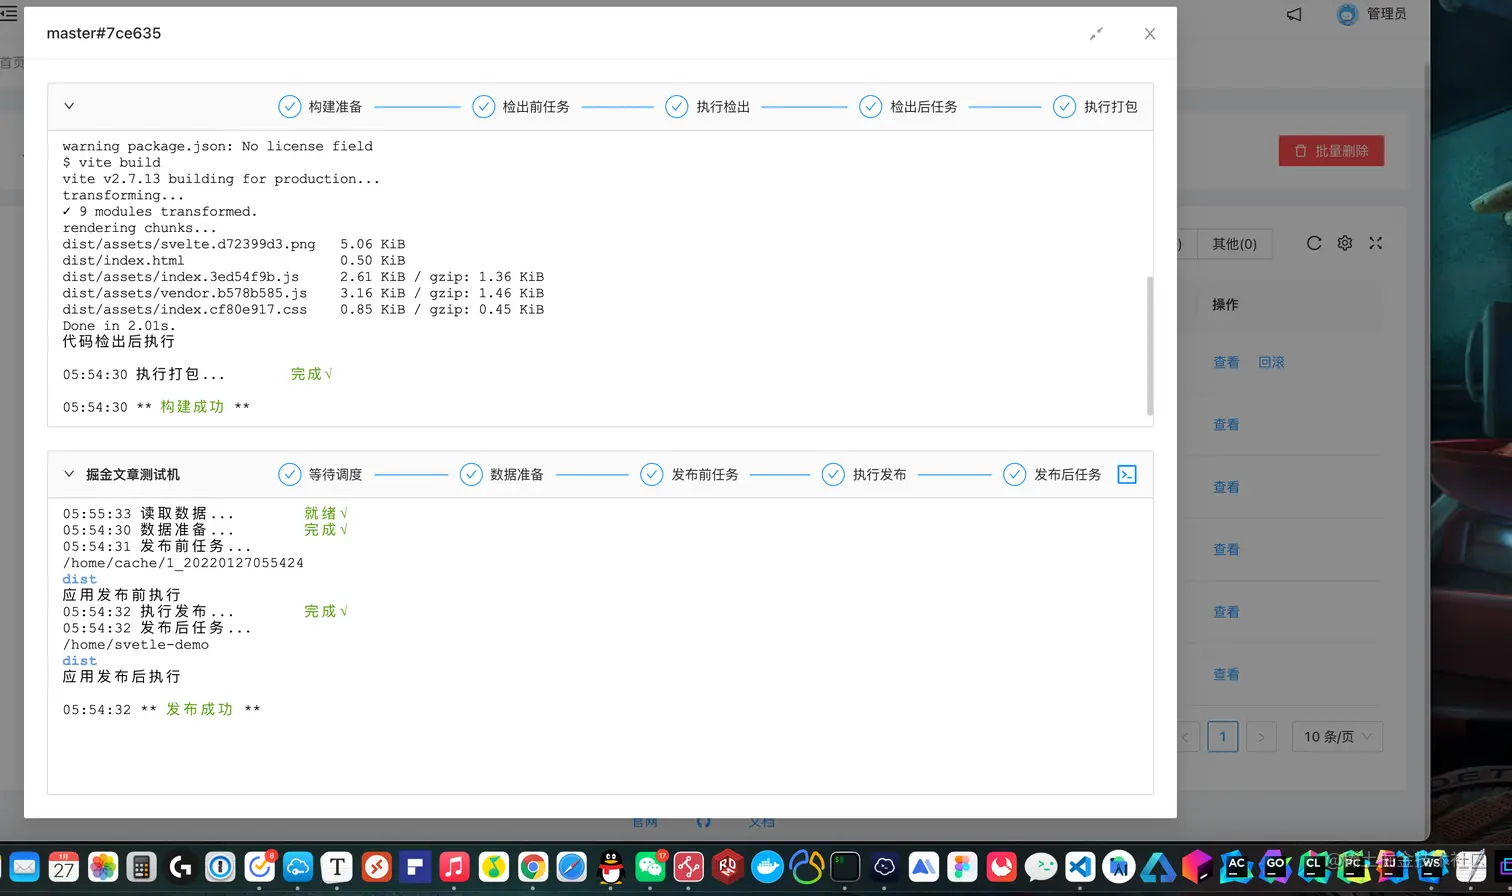
Task: Open Typora from the Dock
Action: coord(337,866)
